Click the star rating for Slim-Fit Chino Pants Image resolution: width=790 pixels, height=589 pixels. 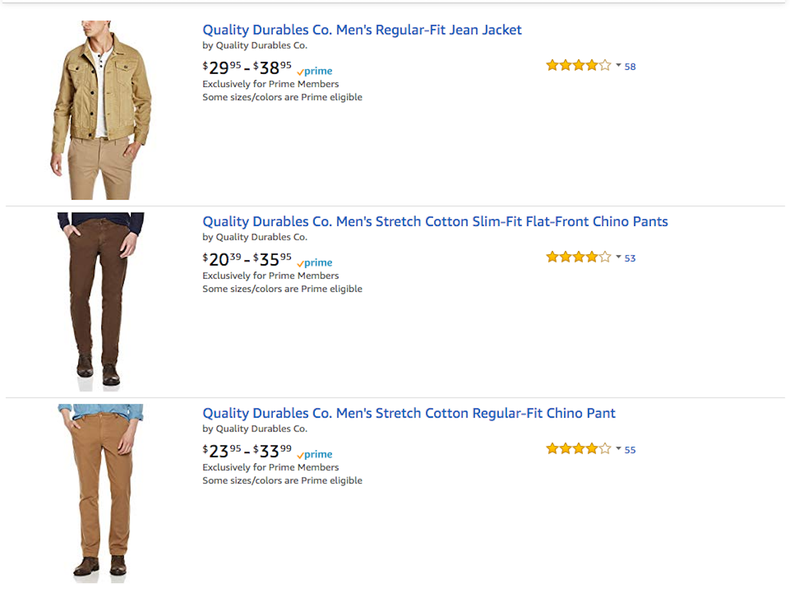pos(578,257)
